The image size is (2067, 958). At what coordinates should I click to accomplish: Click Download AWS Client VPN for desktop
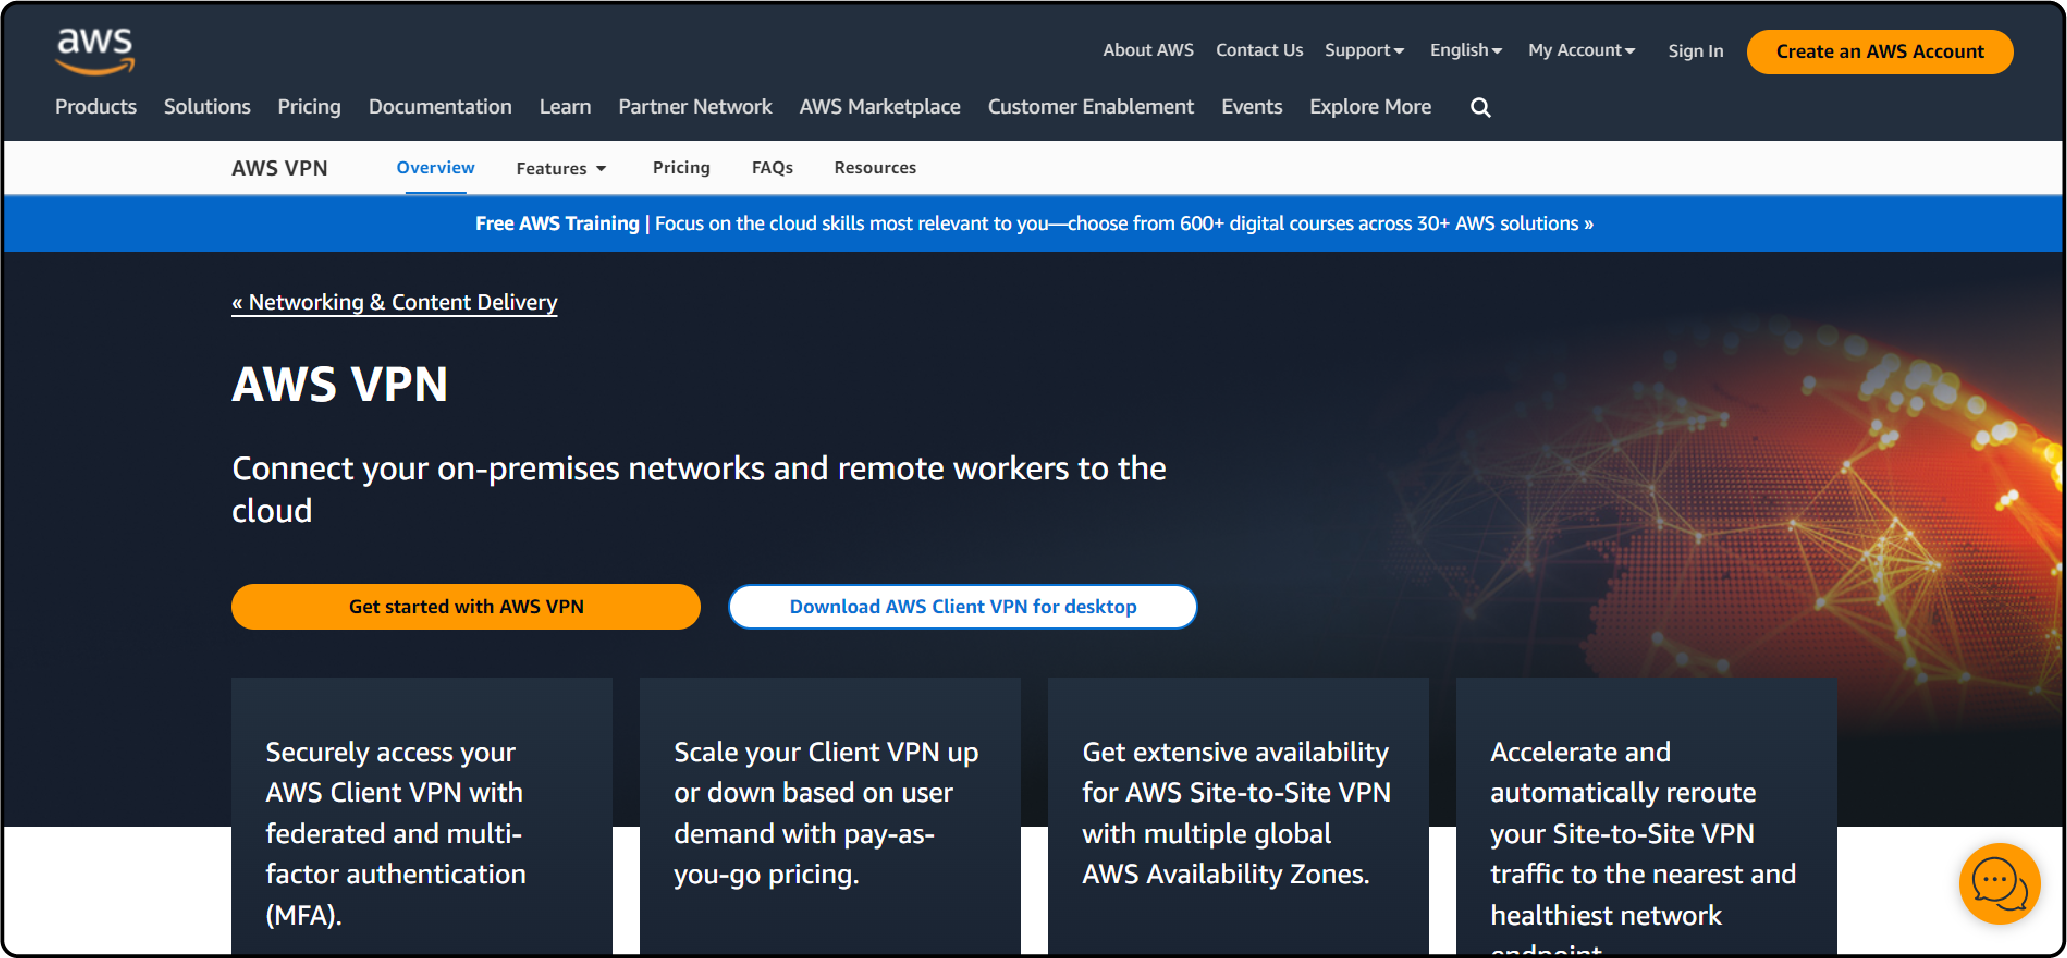coord(963,607)
